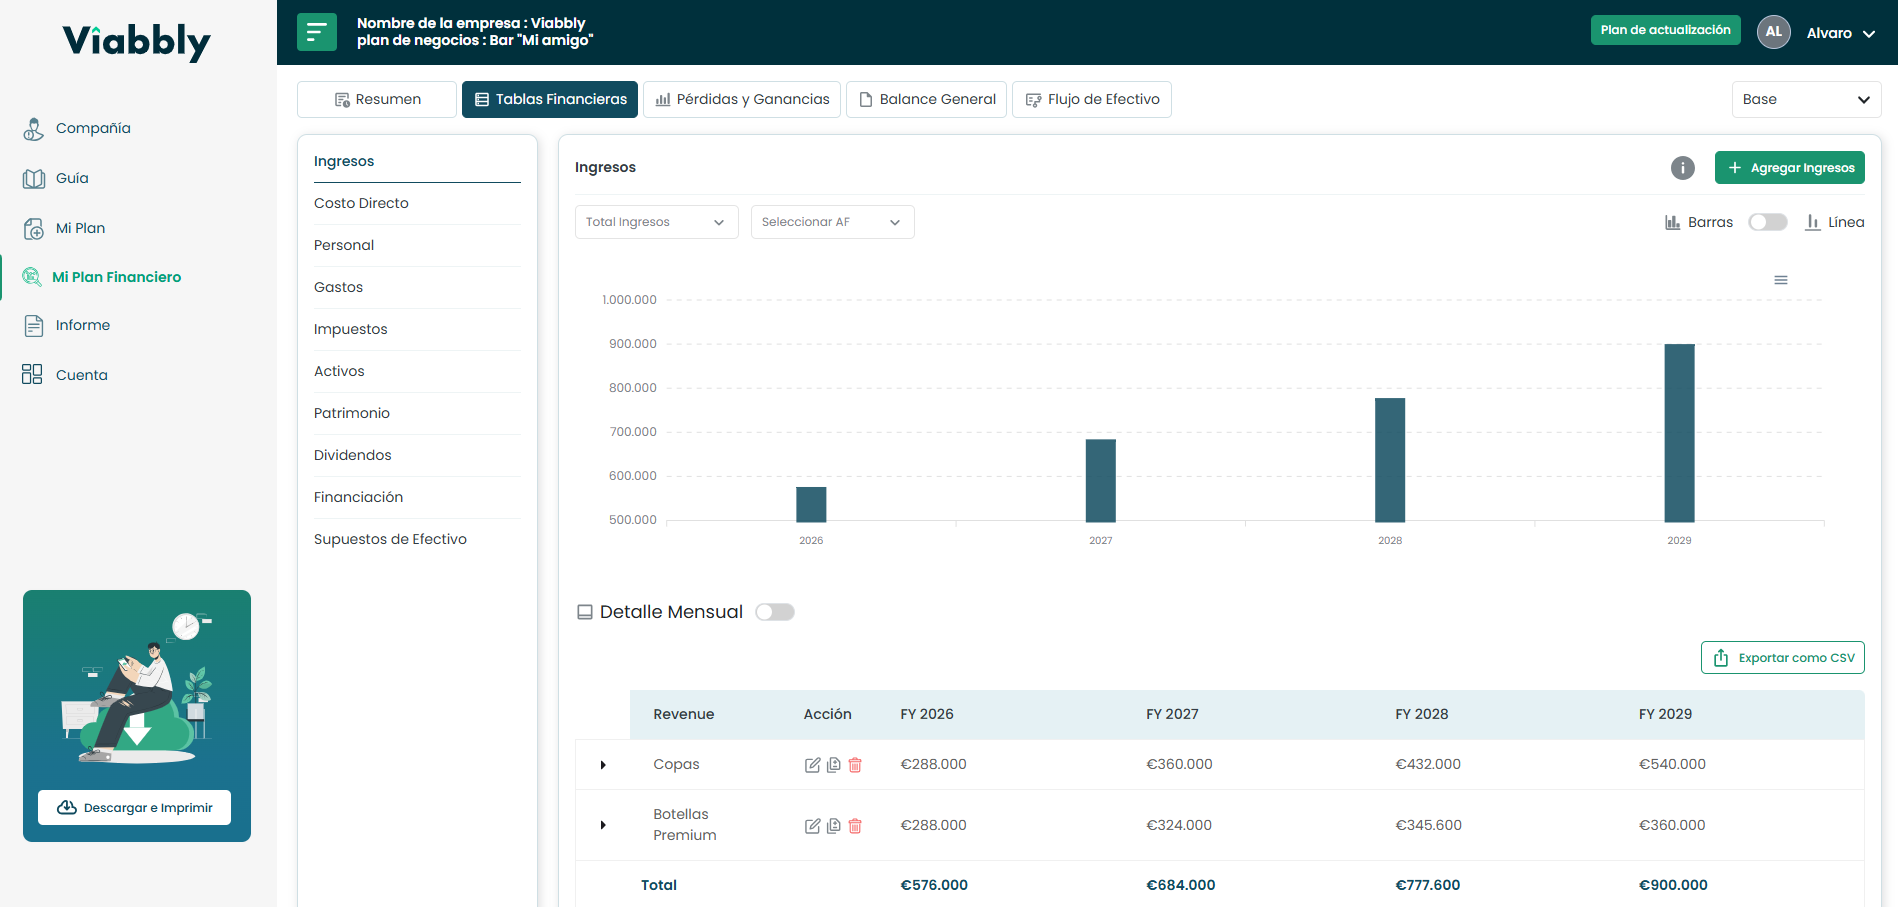The height and width of the screenshot is (907, 1898).
Task: Click the info icon beside Agregar Ingresos
Action: [x=1682, y=168]
